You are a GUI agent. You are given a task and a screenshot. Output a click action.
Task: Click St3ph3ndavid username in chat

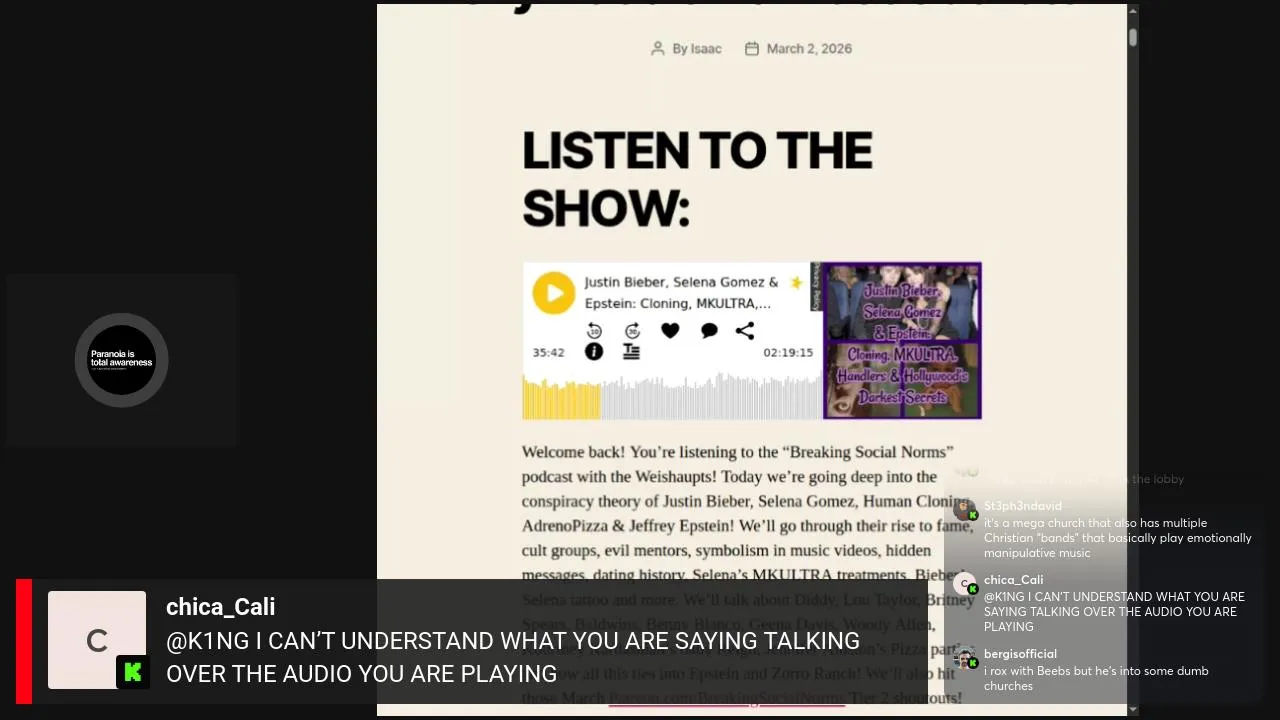pos(1023,506)
